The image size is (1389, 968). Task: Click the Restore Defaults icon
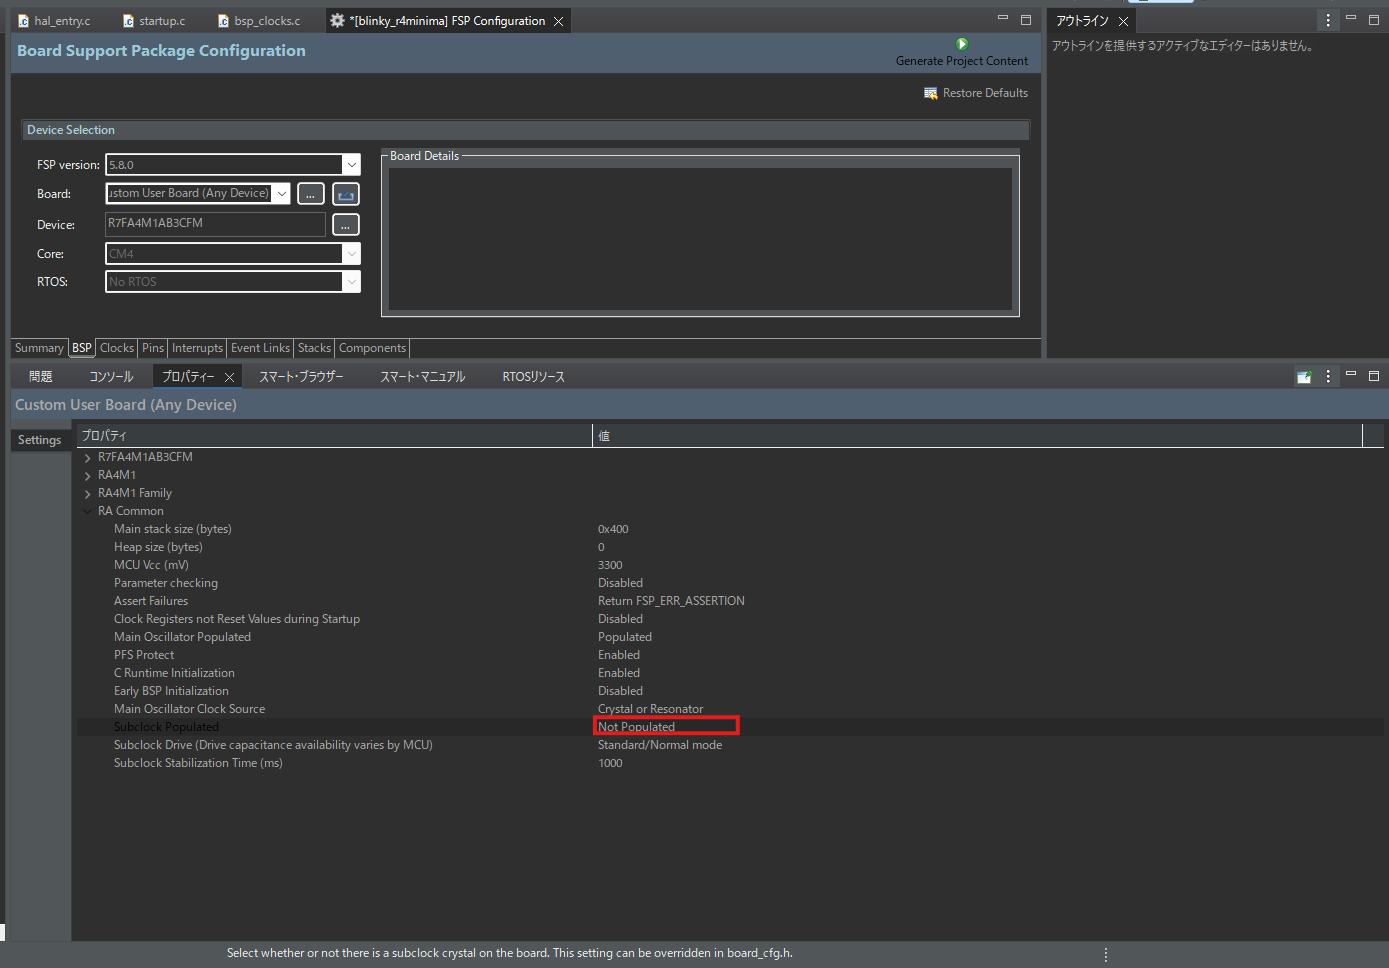click(931, 93)
